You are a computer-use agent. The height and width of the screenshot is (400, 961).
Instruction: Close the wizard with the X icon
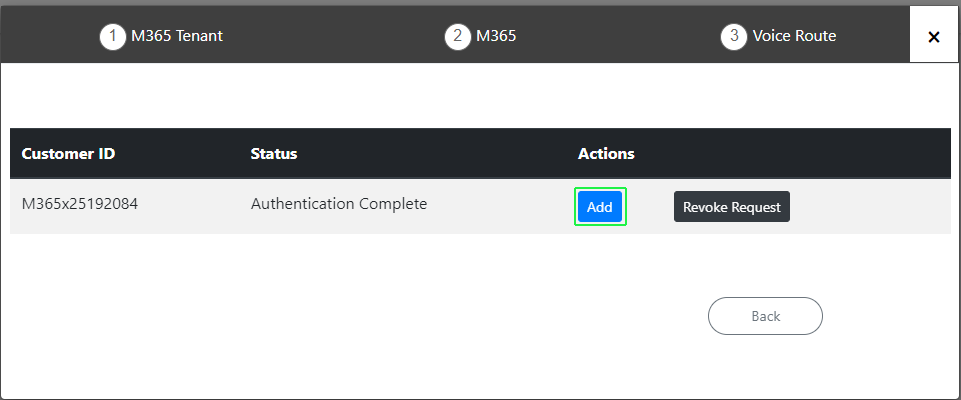[x=933, y=36]
